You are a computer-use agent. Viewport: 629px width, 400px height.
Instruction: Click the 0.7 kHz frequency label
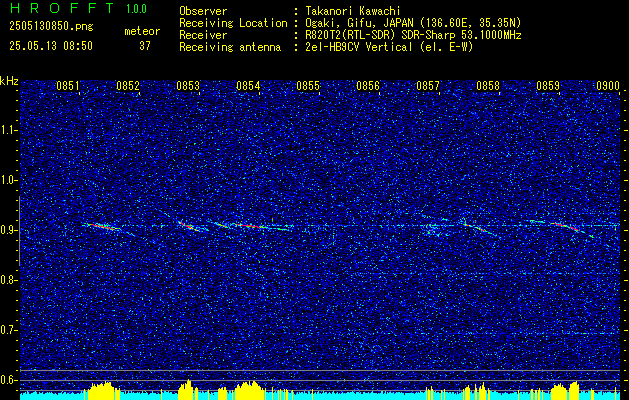pyautogui.click(x=8, y=330)
